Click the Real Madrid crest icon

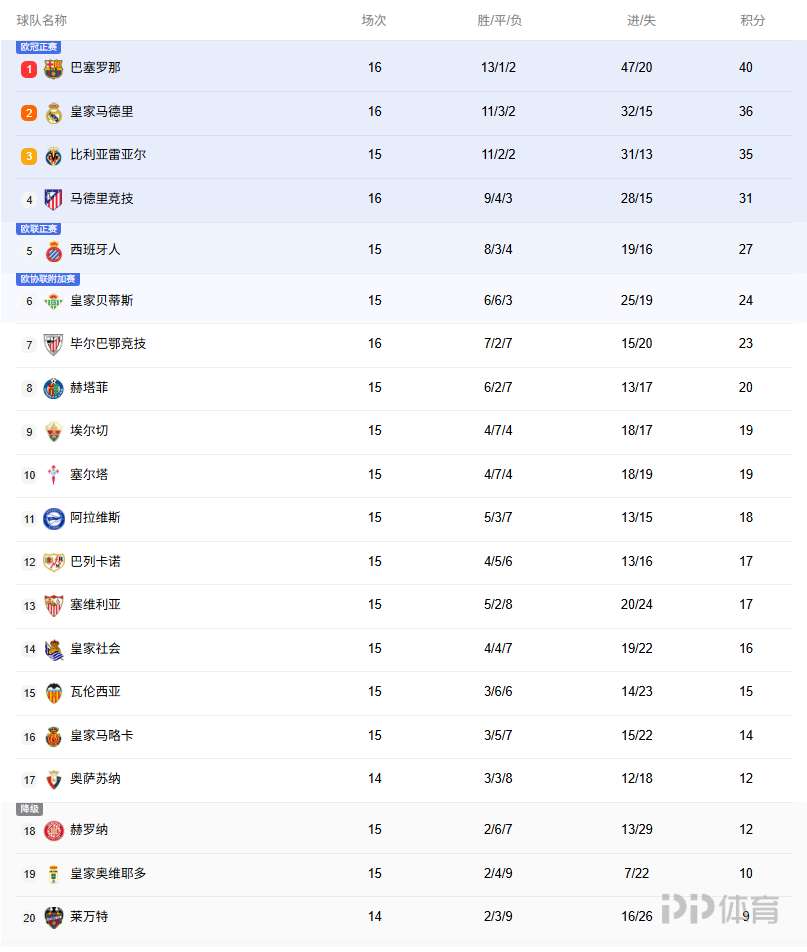tap(54, 113)
